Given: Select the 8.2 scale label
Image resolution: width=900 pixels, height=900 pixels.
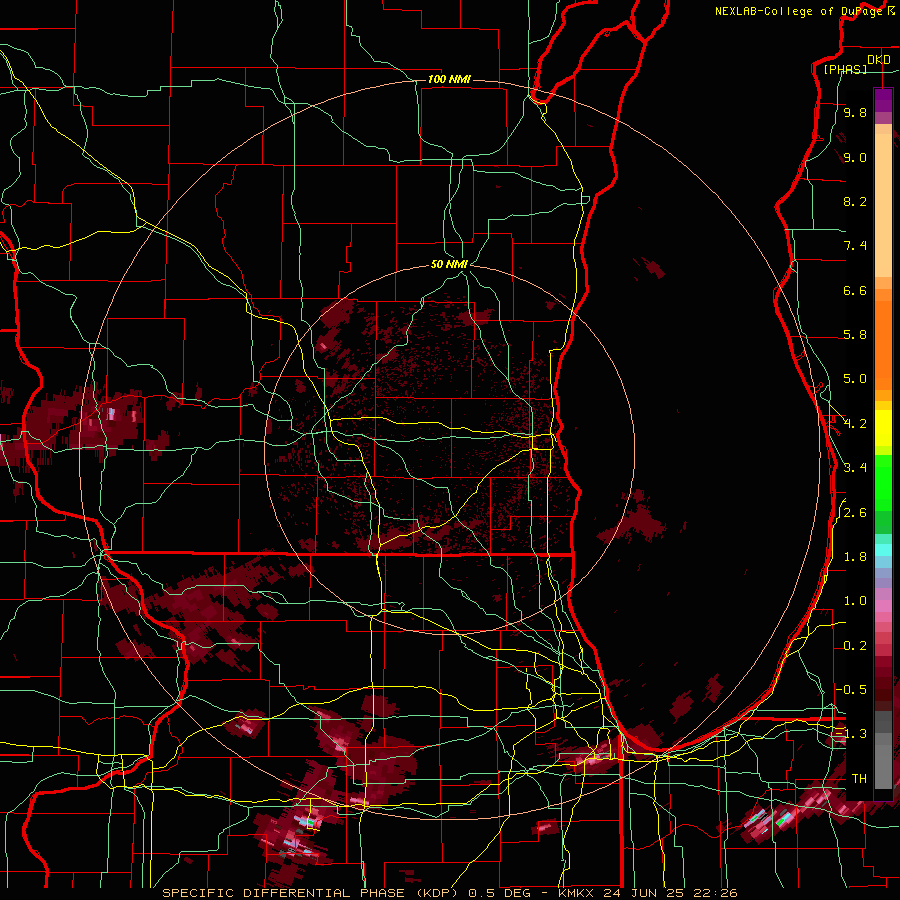Looking at the screenshot, I should 855,201.
